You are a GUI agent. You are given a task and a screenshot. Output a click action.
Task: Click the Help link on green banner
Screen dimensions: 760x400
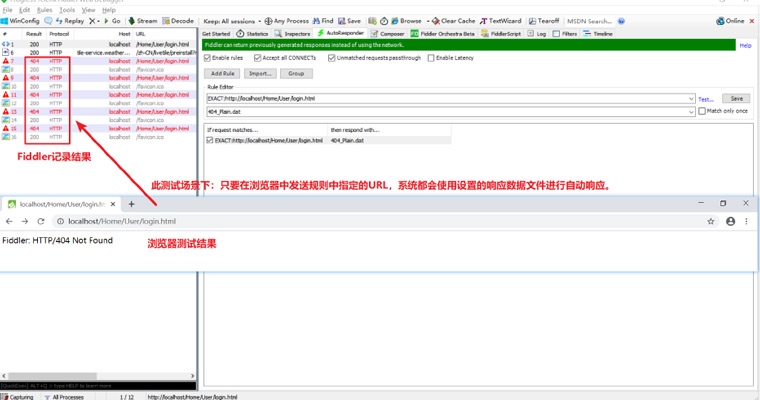pyautogui.click(x=745, y=46)
